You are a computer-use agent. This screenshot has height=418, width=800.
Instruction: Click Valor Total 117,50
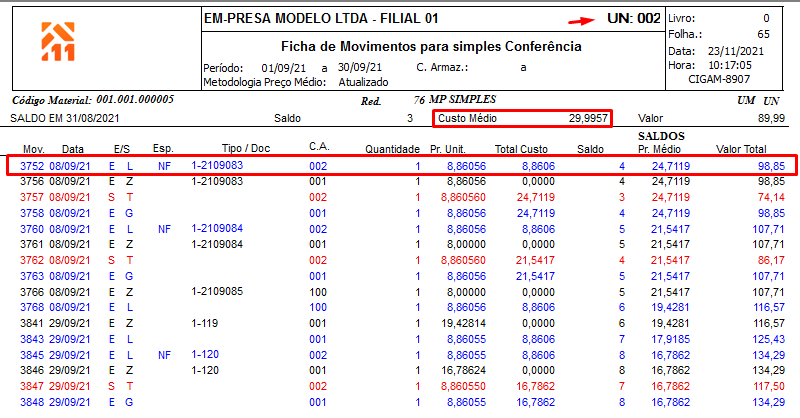tap(769, 386)
